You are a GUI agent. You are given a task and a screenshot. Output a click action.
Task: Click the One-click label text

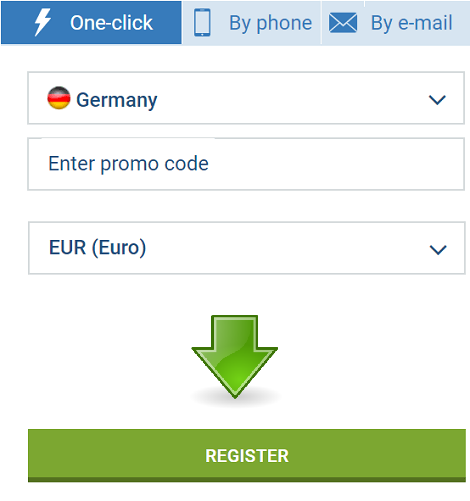111,23
